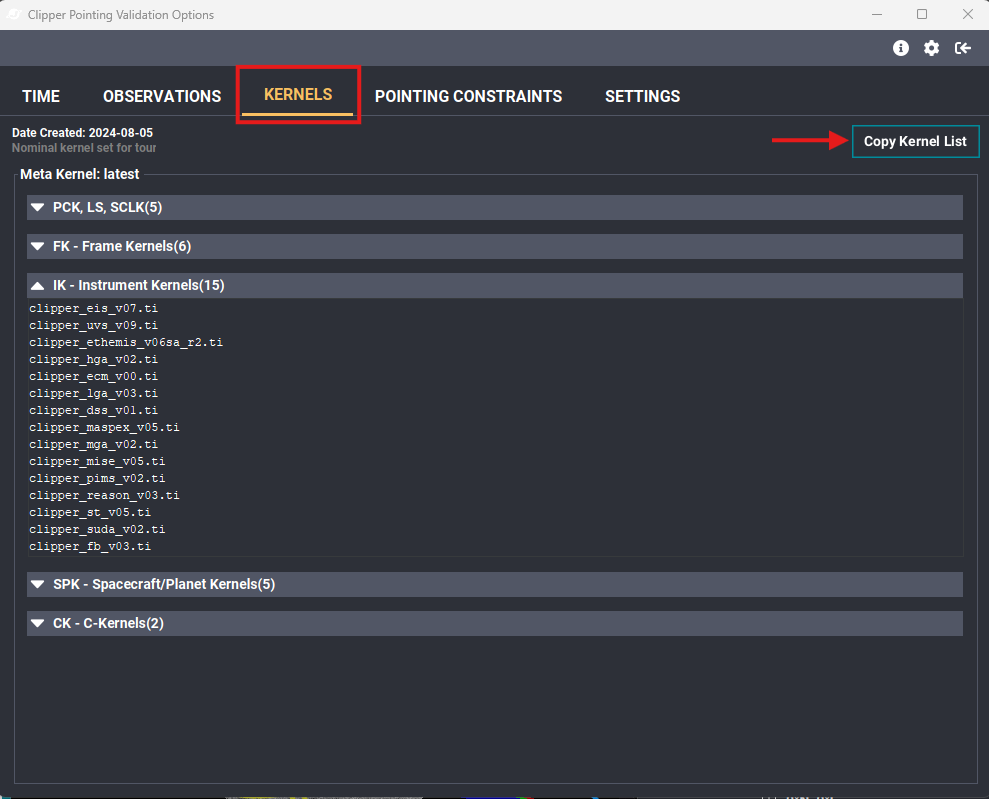Open the POINTING CONSTRAINTS tab
This screenshot has height=799, width=989.
pyautogui.click(x=469, y=96)
